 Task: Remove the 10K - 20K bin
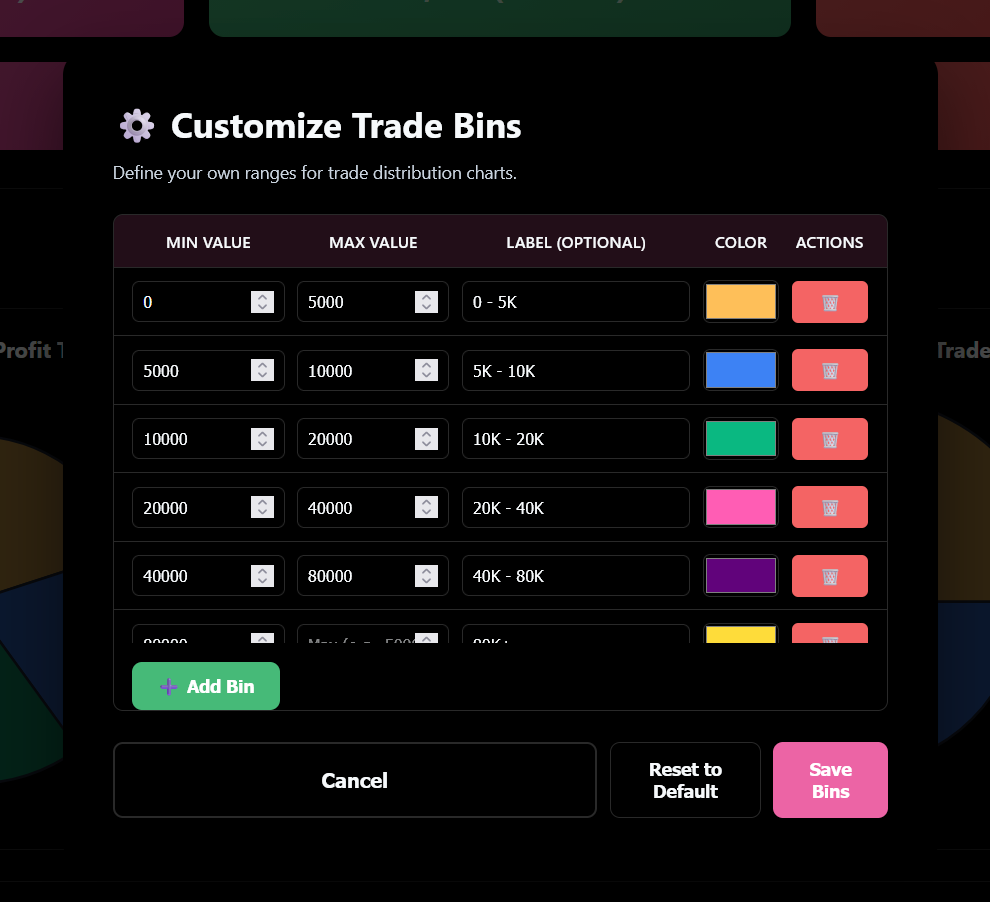click(829, 439)
